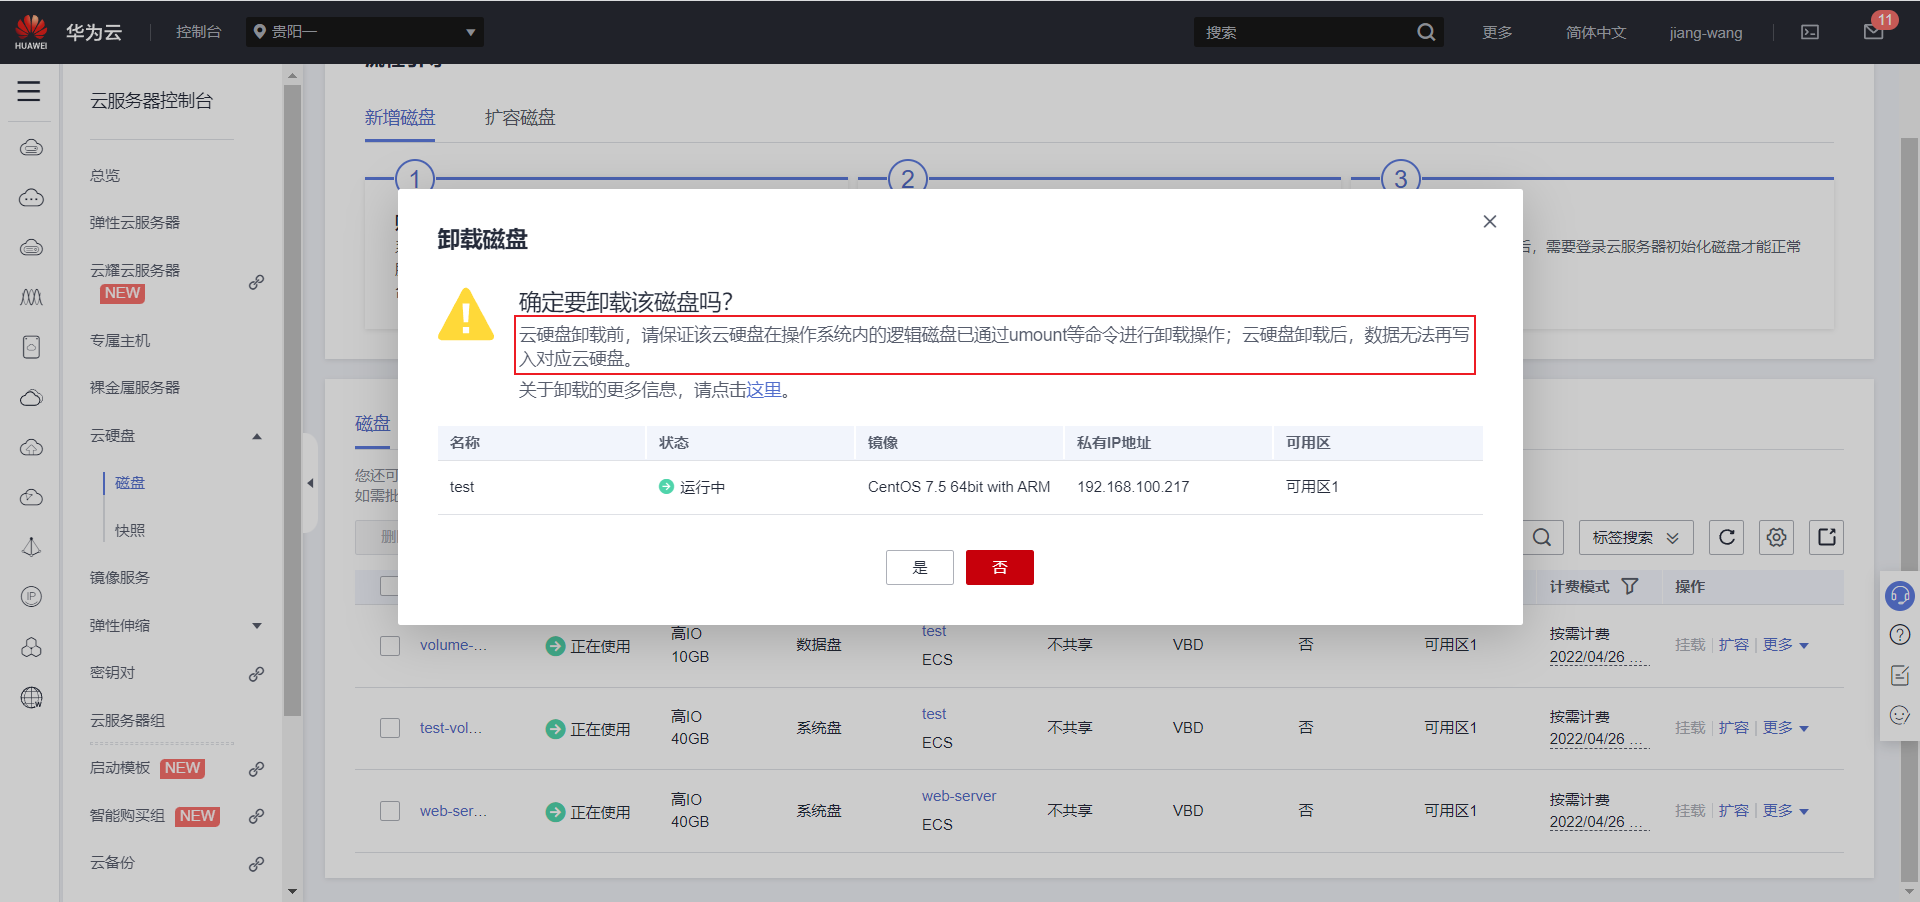This screenshot has width=1920, height=902.
Task: Click 挂载 in the volume-... row
Action: 1690,645
